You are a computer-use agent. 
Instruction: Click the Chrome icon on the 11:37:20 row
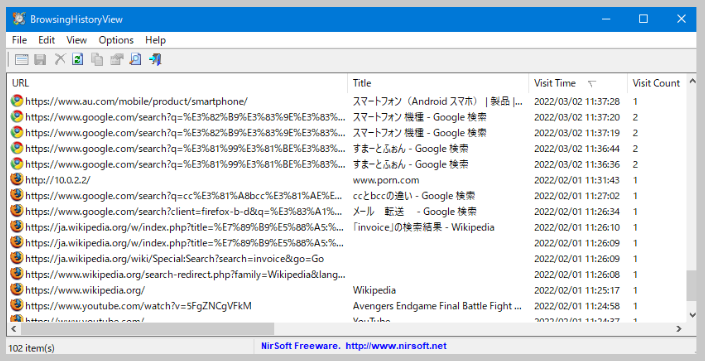pyautogui.click(x=17, y=116)
